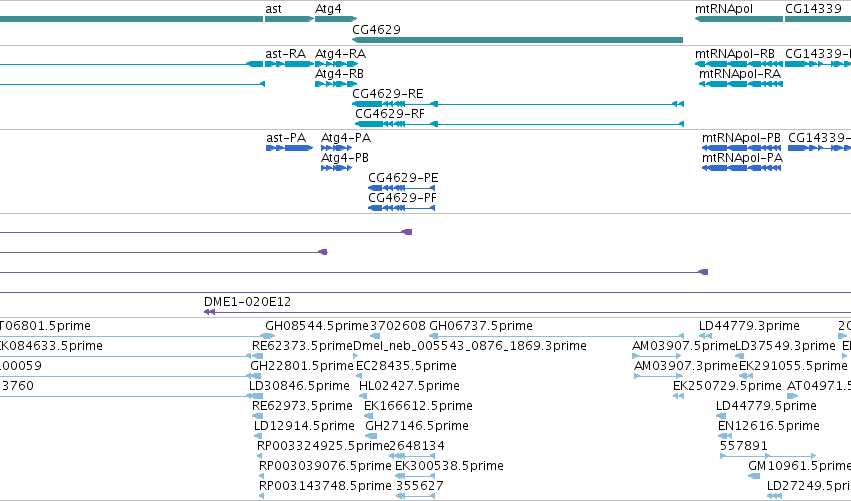Click EST LD30846.5prime
Screen dimensions: 851x501
(299, 386)
